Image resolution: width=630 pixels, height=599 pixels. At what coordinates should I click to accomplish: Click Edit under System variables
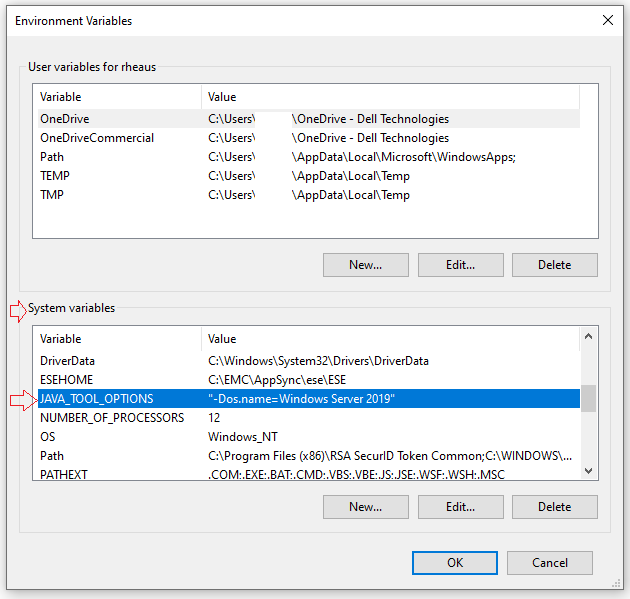click(460, 507)
